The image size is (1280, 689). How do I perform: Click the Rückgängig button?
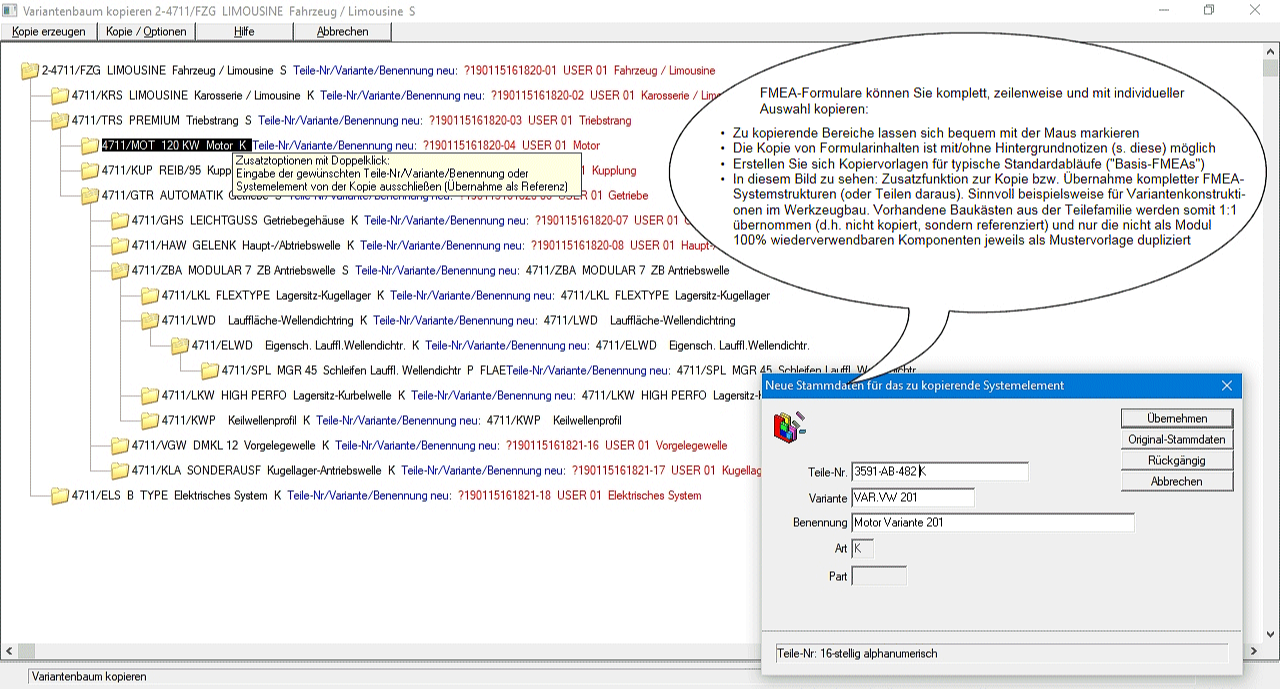pos(1177,461)
